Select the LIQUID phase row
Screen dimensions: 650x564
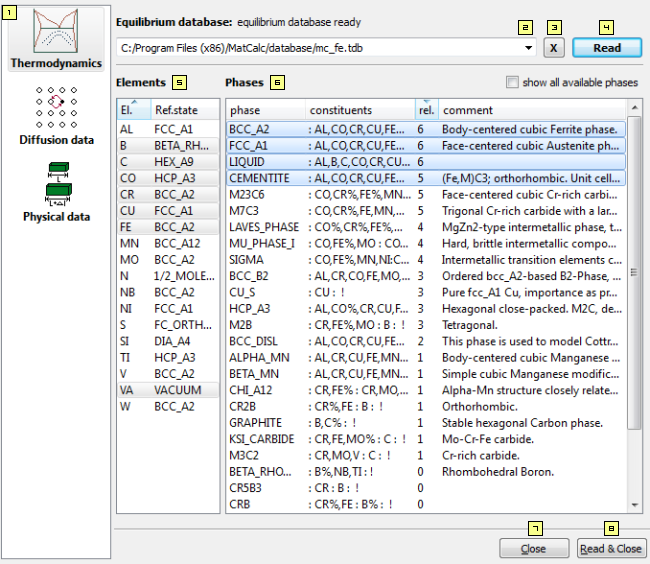coord(250,161)
